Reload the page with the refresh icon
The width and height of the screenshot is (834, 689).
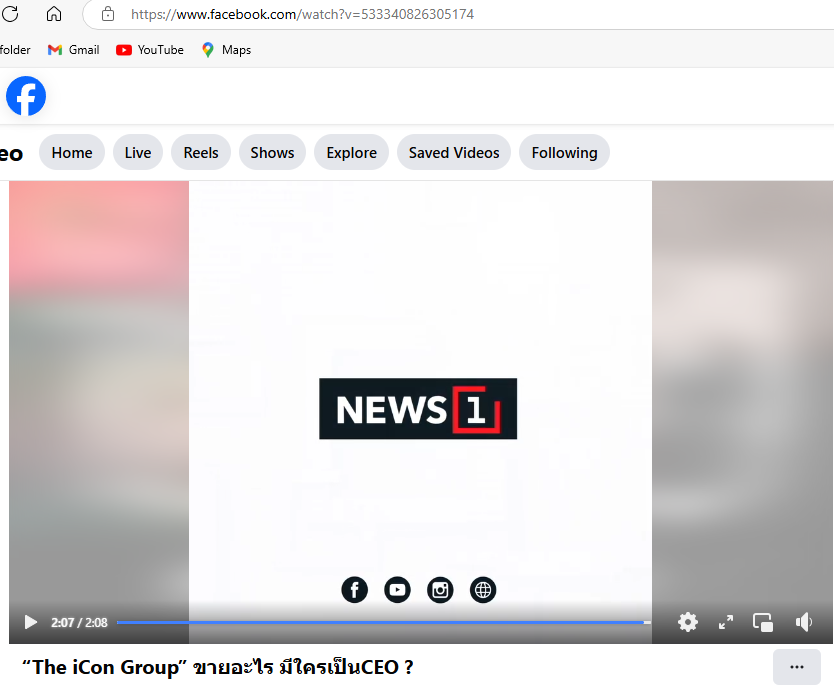coord(10,14)
